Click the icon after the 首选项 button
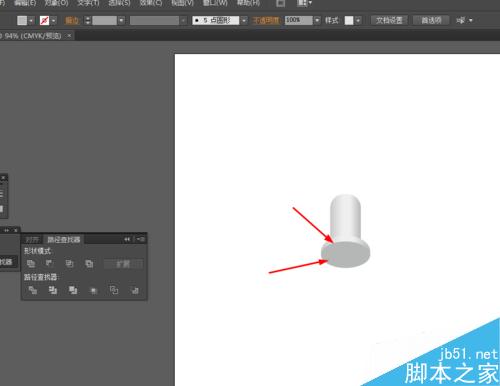Image resolution: width=500 pixels, height=386 pixels. pos(461,21)
